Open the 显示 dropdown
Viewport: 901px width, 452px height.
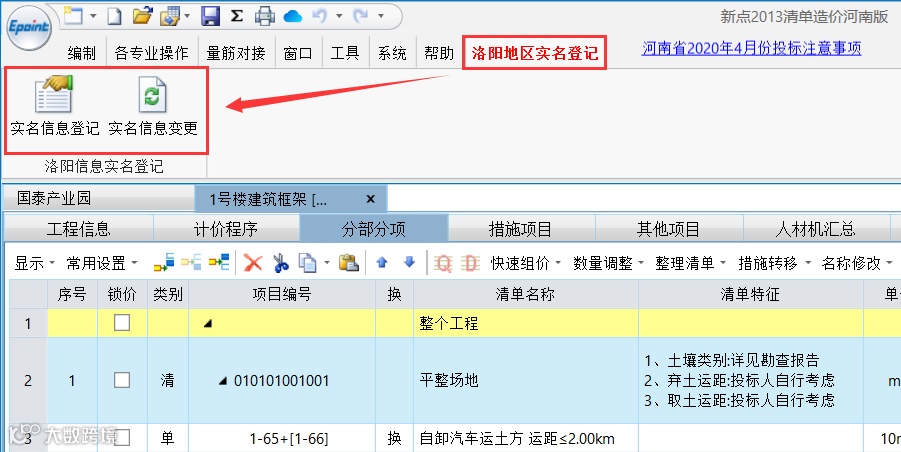click(34, 263)
